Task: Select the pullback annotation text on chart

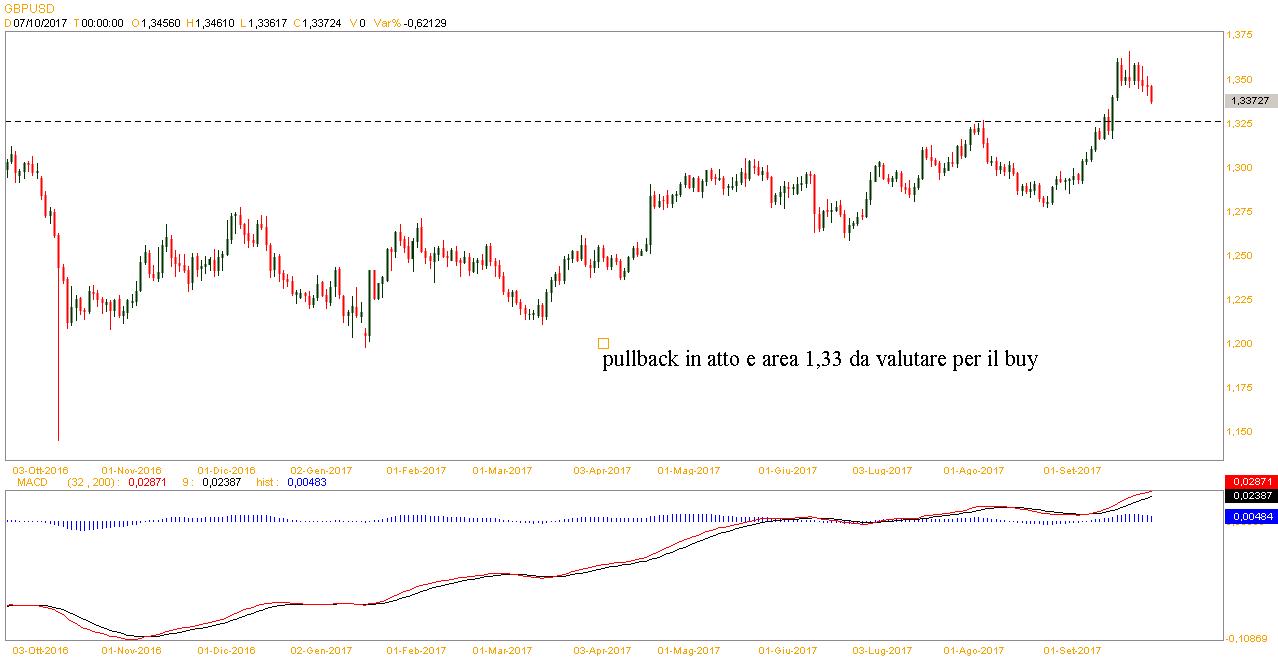Action: click(x=820, y=359)
